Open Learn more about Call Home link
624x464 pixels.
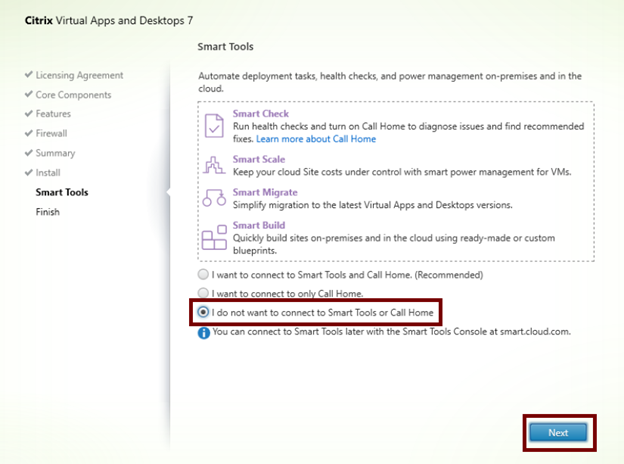point(316,139)
